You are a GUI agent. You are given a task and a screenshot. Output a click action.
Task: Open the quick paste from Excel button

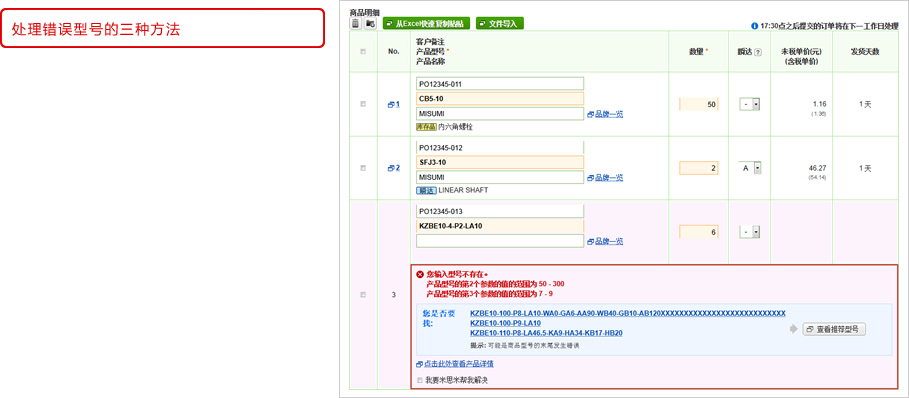point(426,23)
